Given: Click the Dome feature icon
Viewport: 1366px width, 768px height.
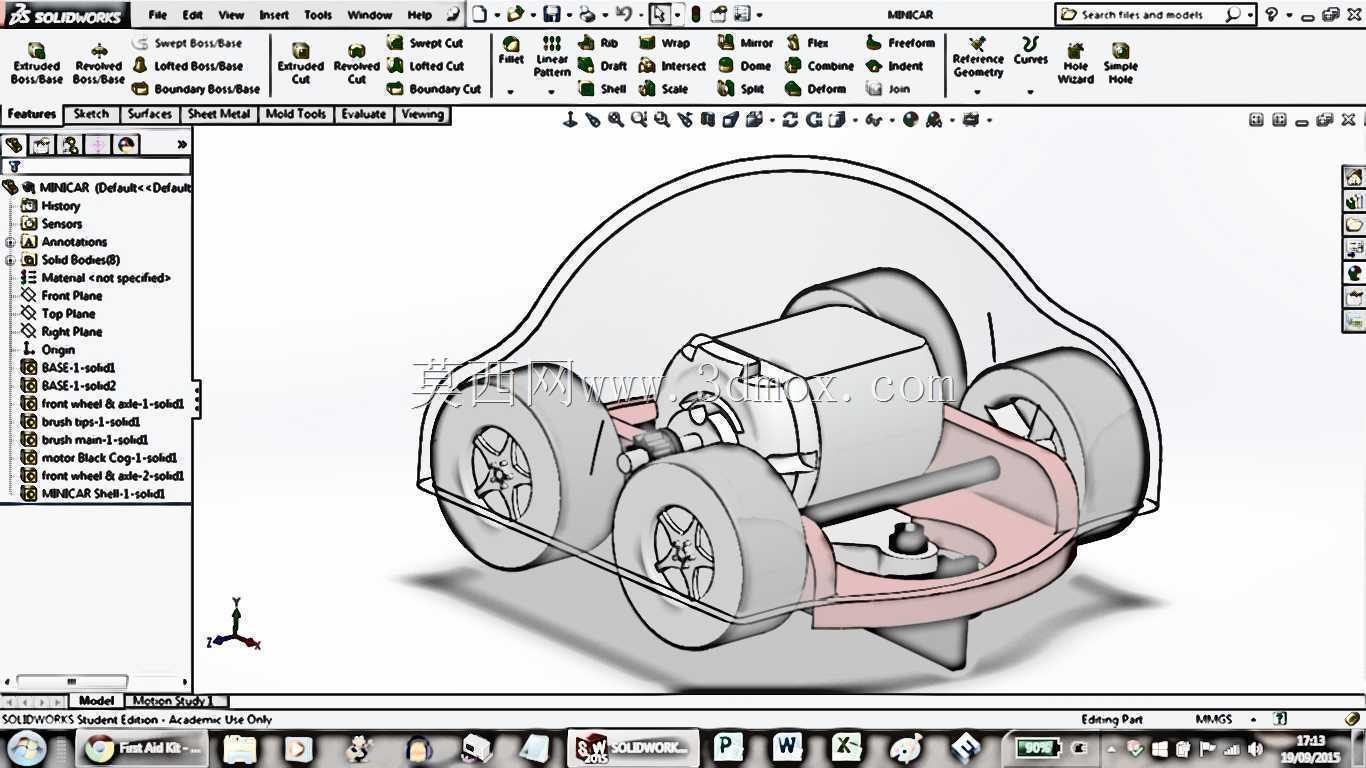Looking at the screenshot, I should [x=745, y=66].
